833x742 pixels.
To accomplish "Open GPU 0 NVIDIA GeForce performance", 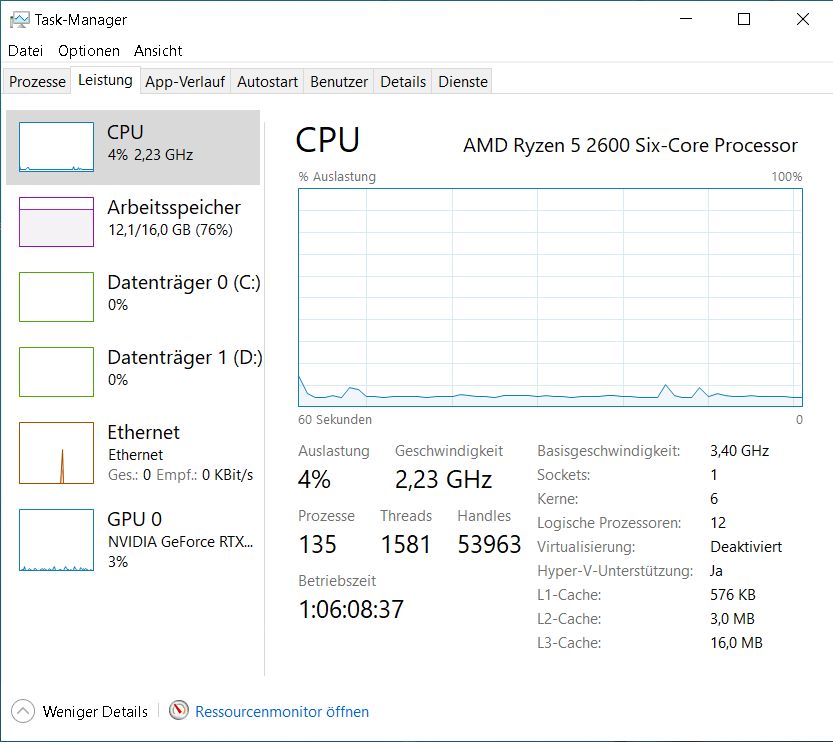I will (56, 540).
